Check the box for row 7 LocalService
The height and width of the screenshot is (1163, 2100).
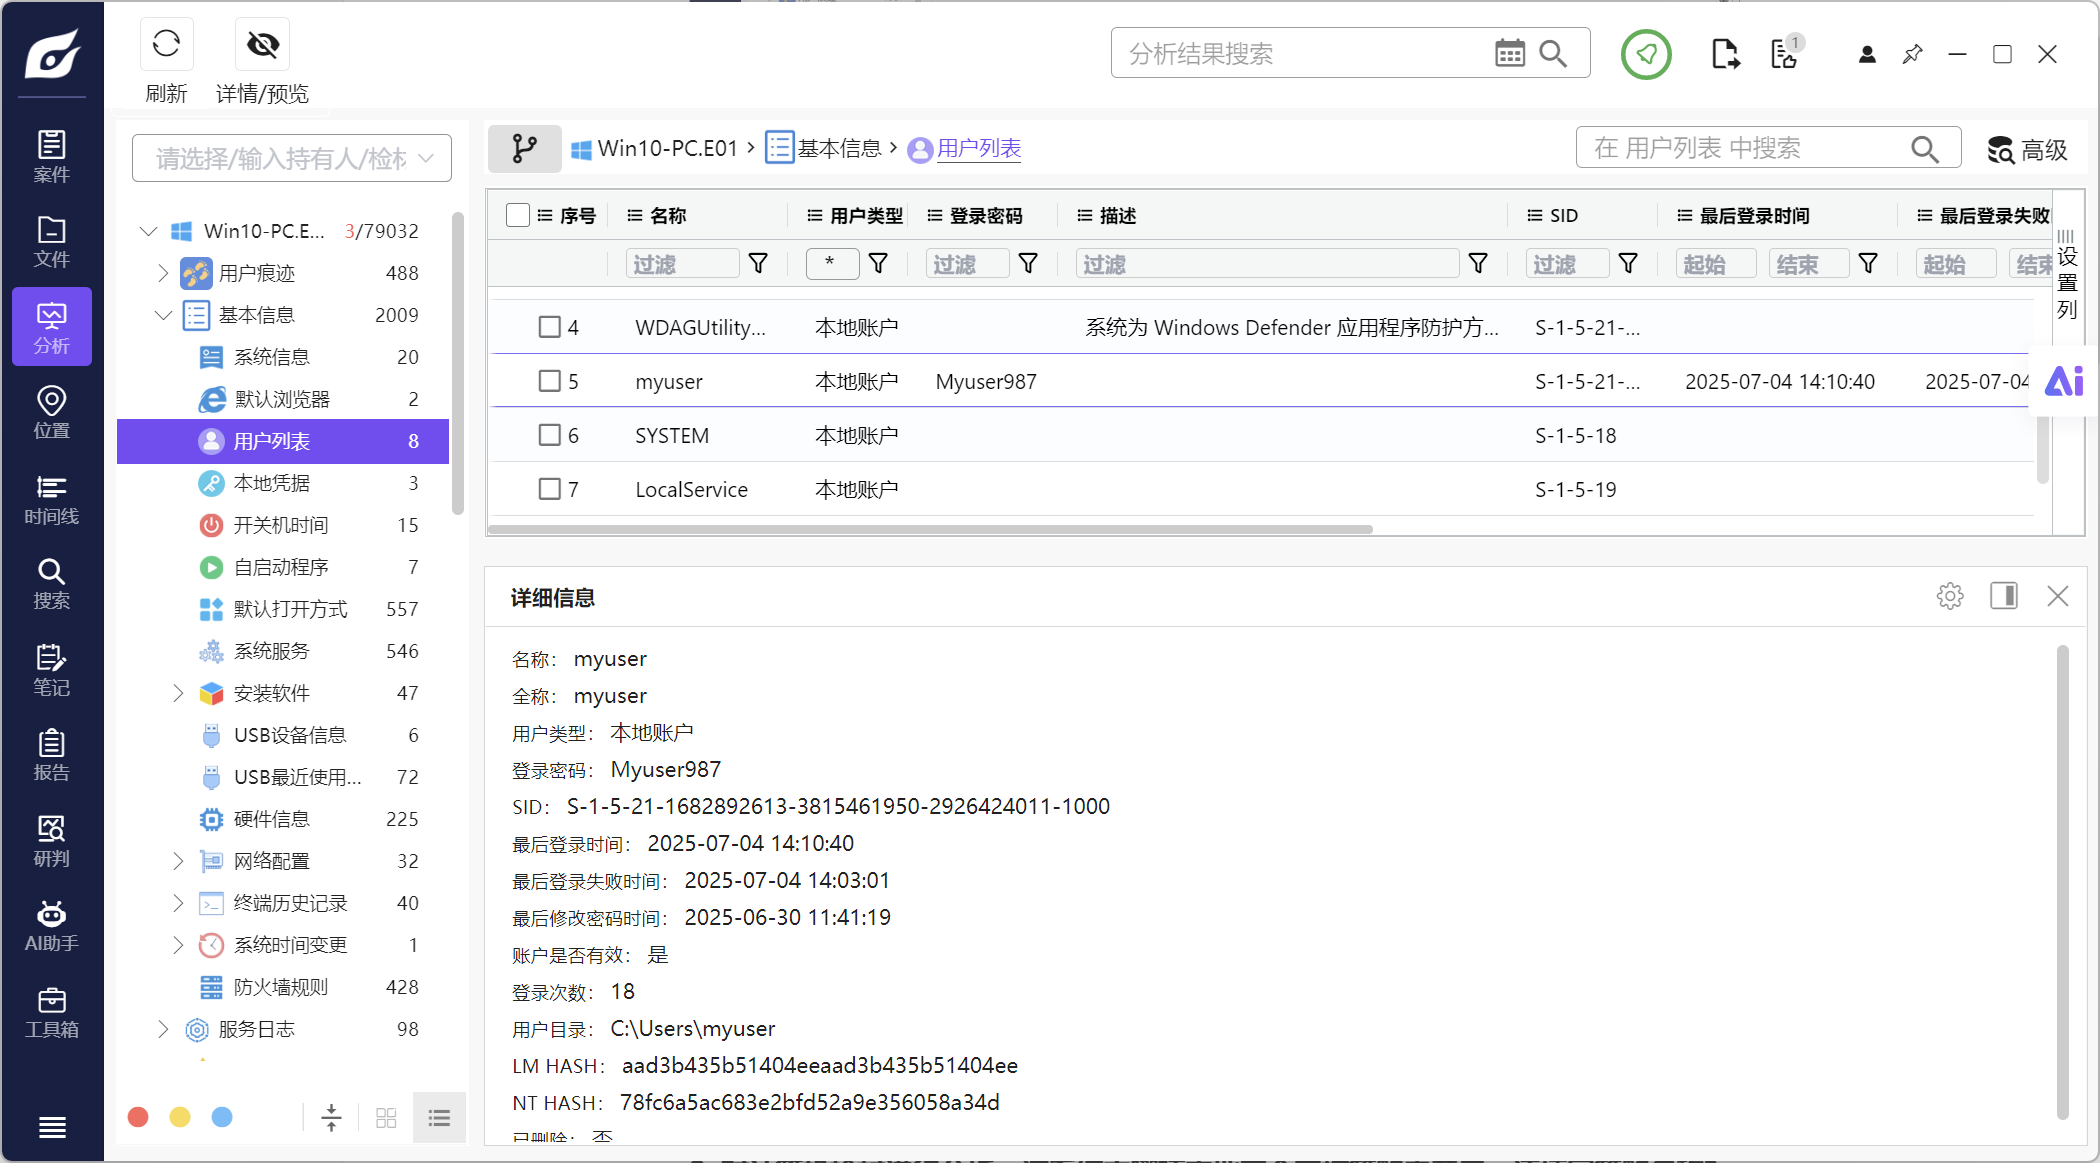coord(549,489)
